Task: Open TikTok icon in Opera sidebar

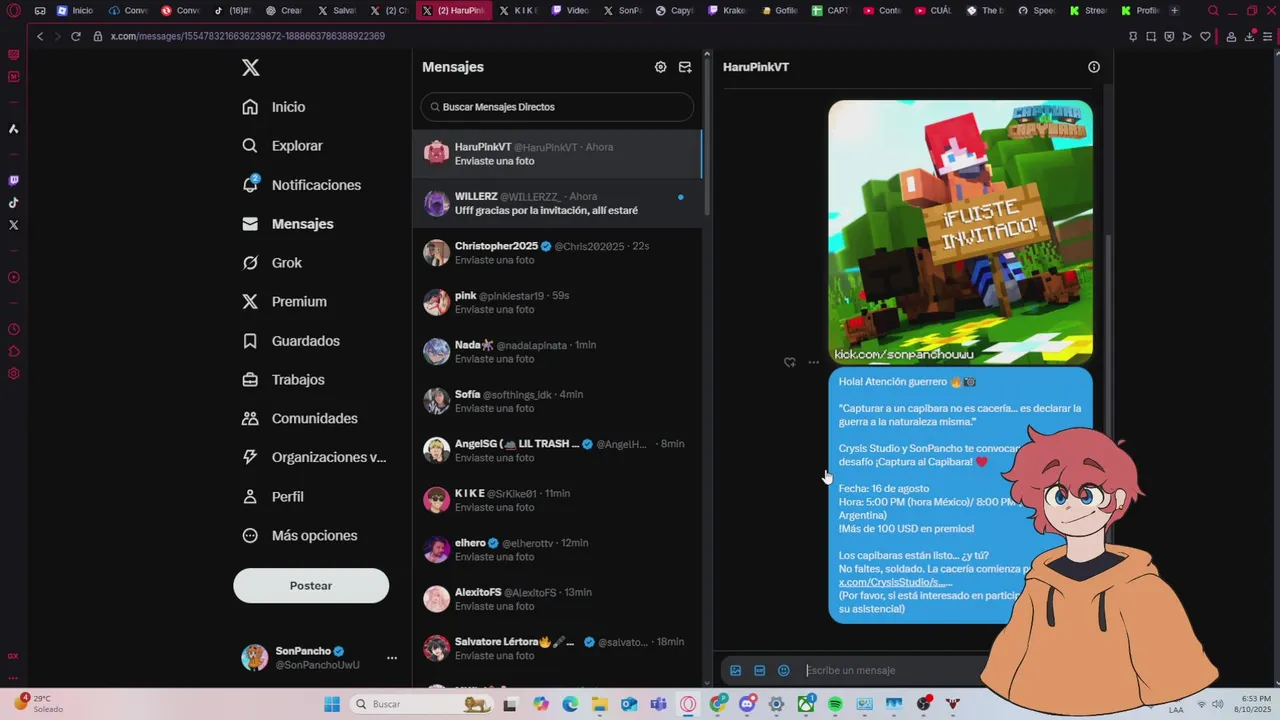Action: click(x=13, y=203)
